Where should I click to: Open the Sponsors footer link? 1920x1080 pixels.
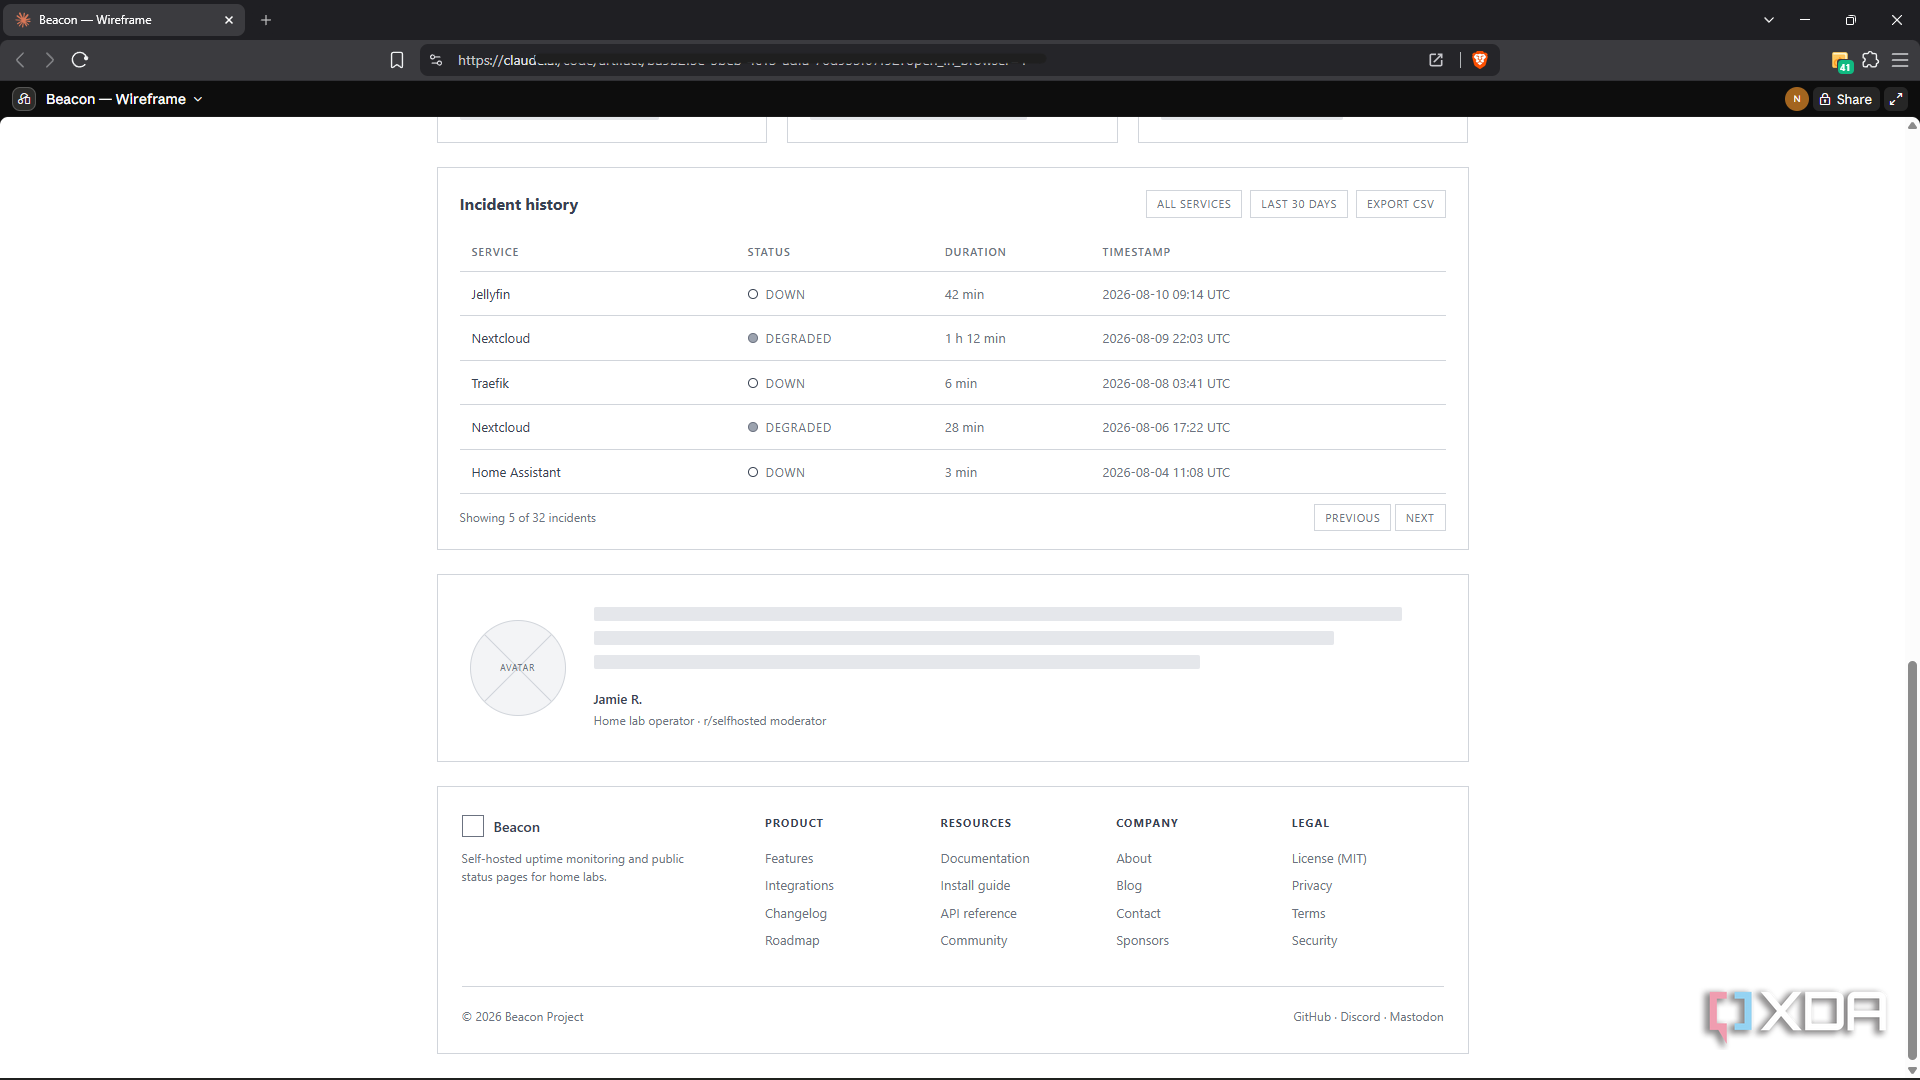coord(1142,940)
